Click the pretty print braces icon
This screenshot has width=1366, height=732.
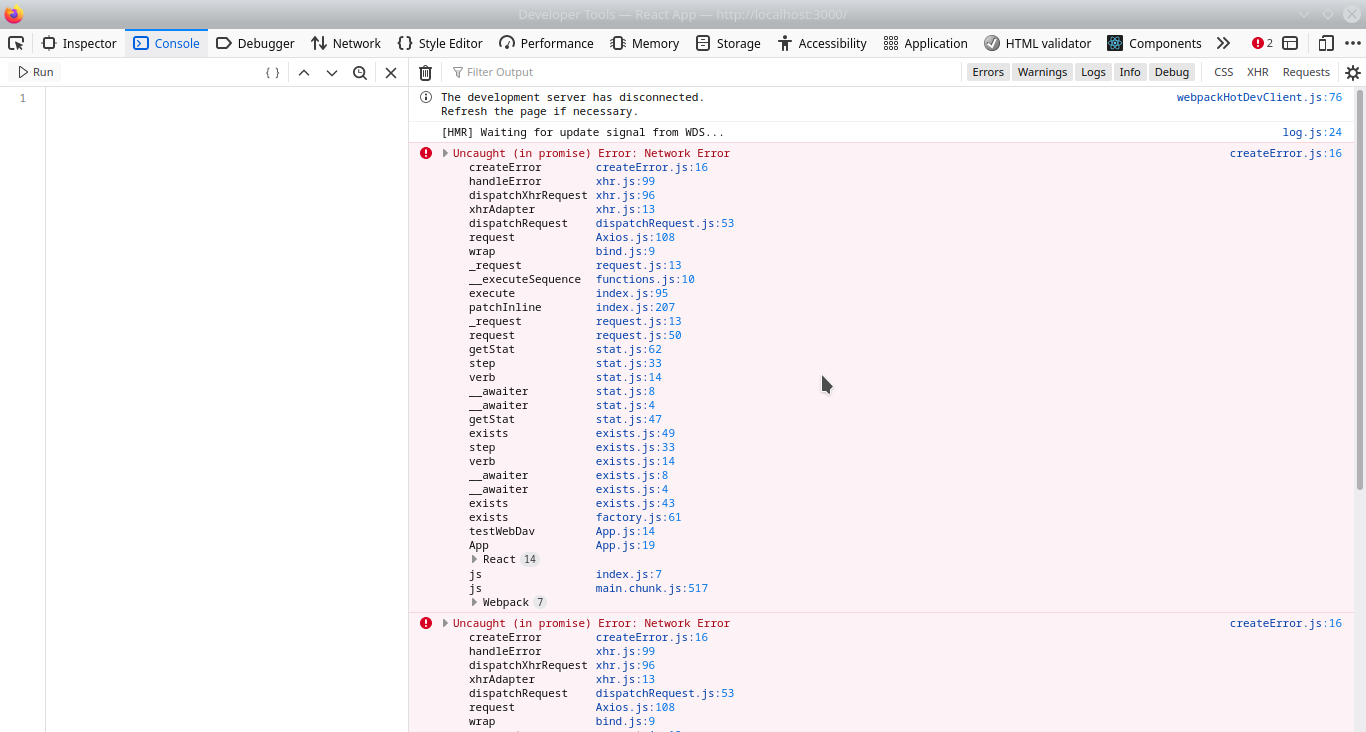(x=271, y=71)
